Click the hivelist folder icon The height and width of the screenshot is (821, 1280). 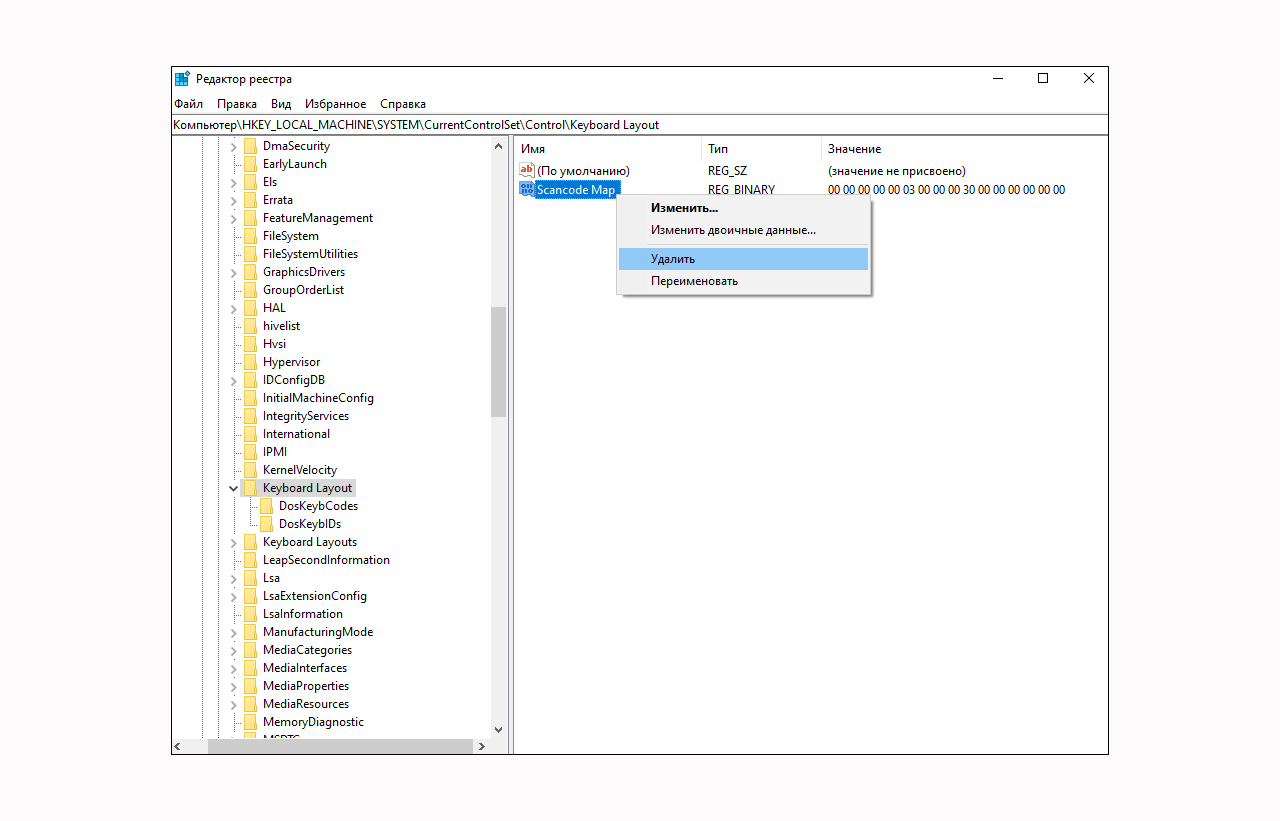(250, 326)
